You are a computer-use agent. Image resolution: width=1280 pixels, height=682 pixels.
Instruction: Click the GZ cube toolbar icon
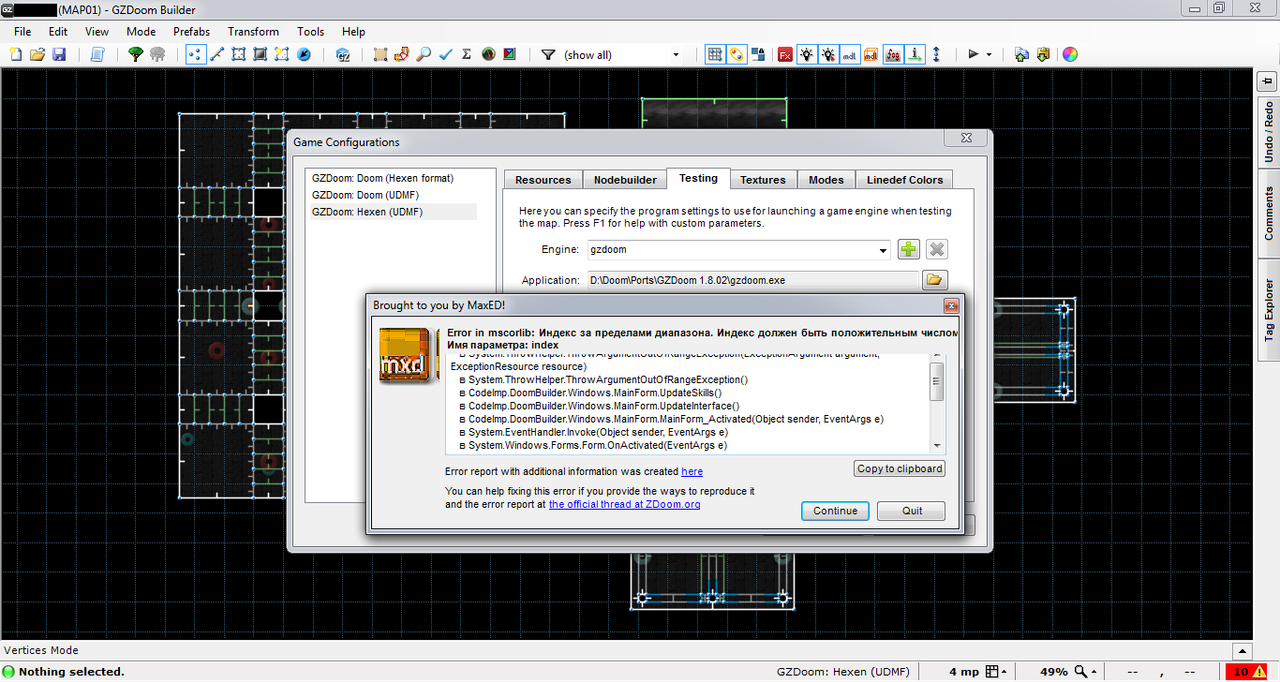[343, 55]
